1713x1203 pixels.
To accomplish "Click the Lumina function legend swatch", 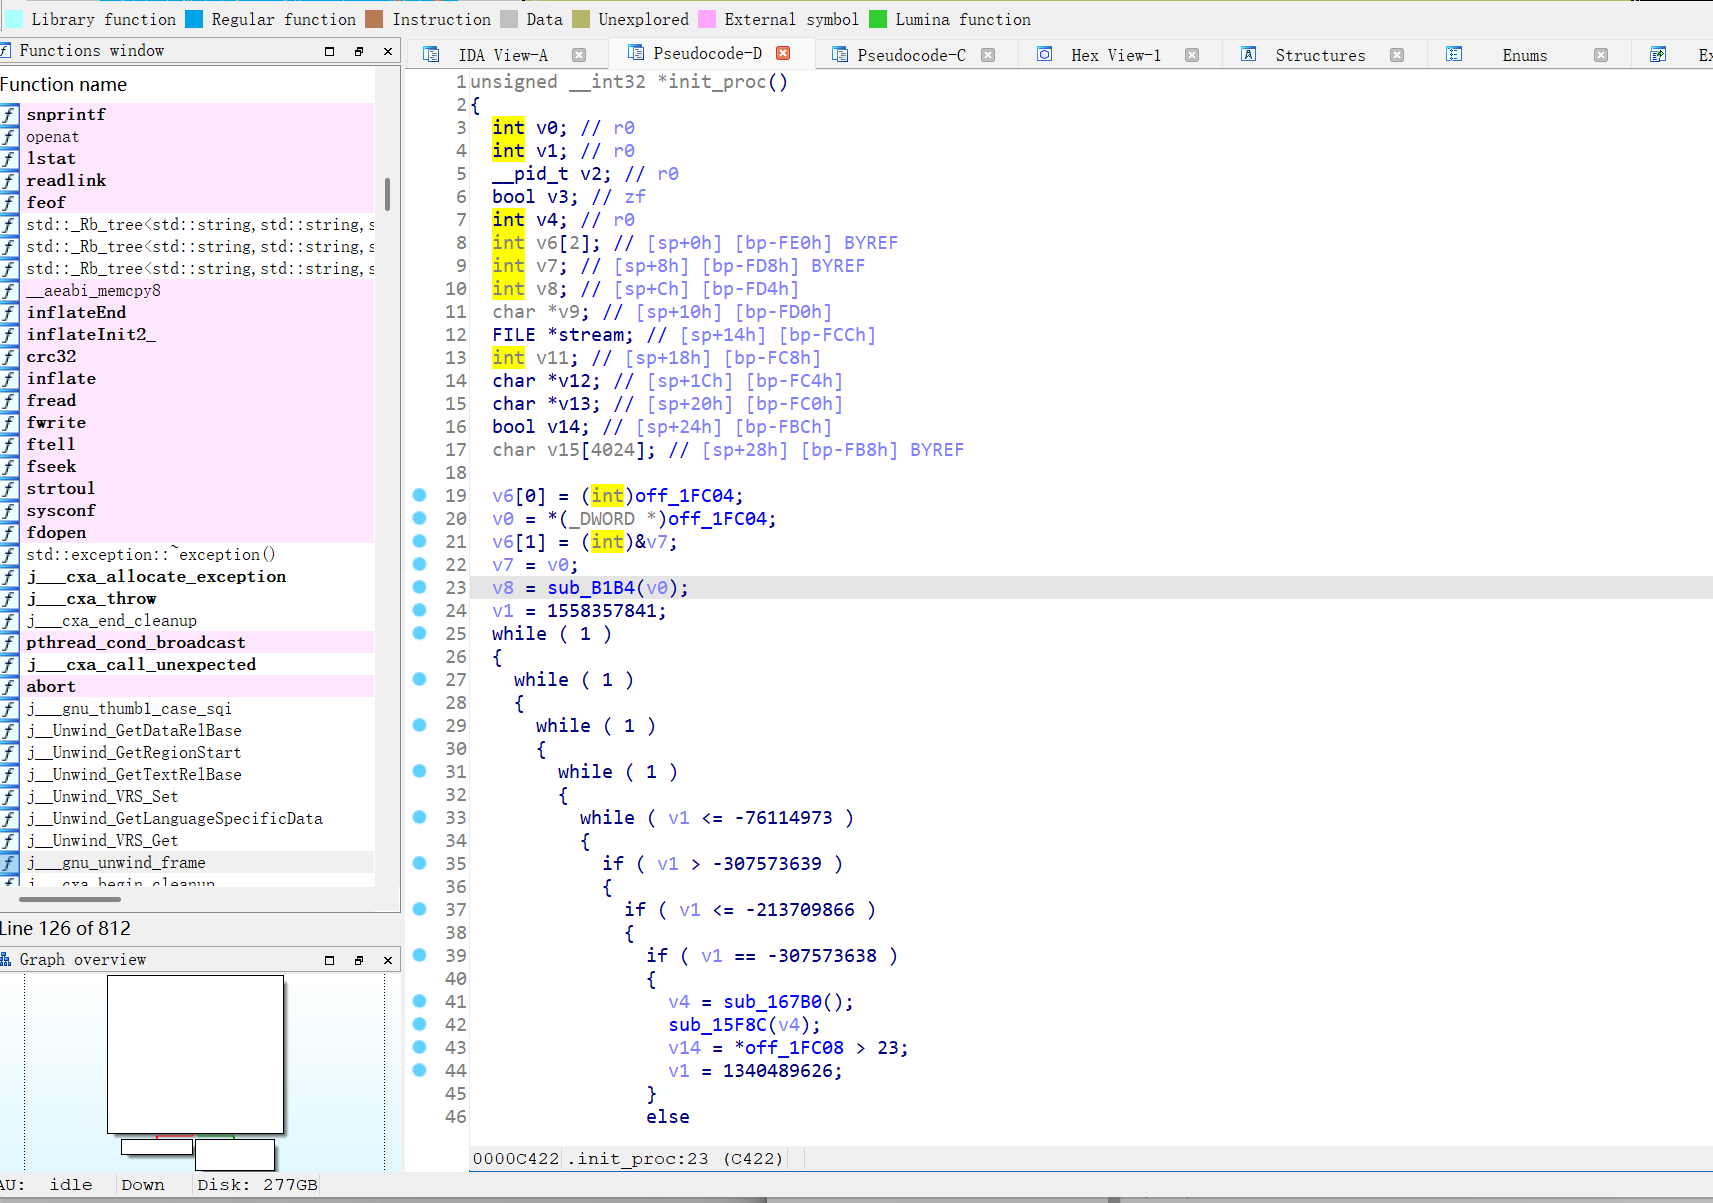I will tap(878, 19).
